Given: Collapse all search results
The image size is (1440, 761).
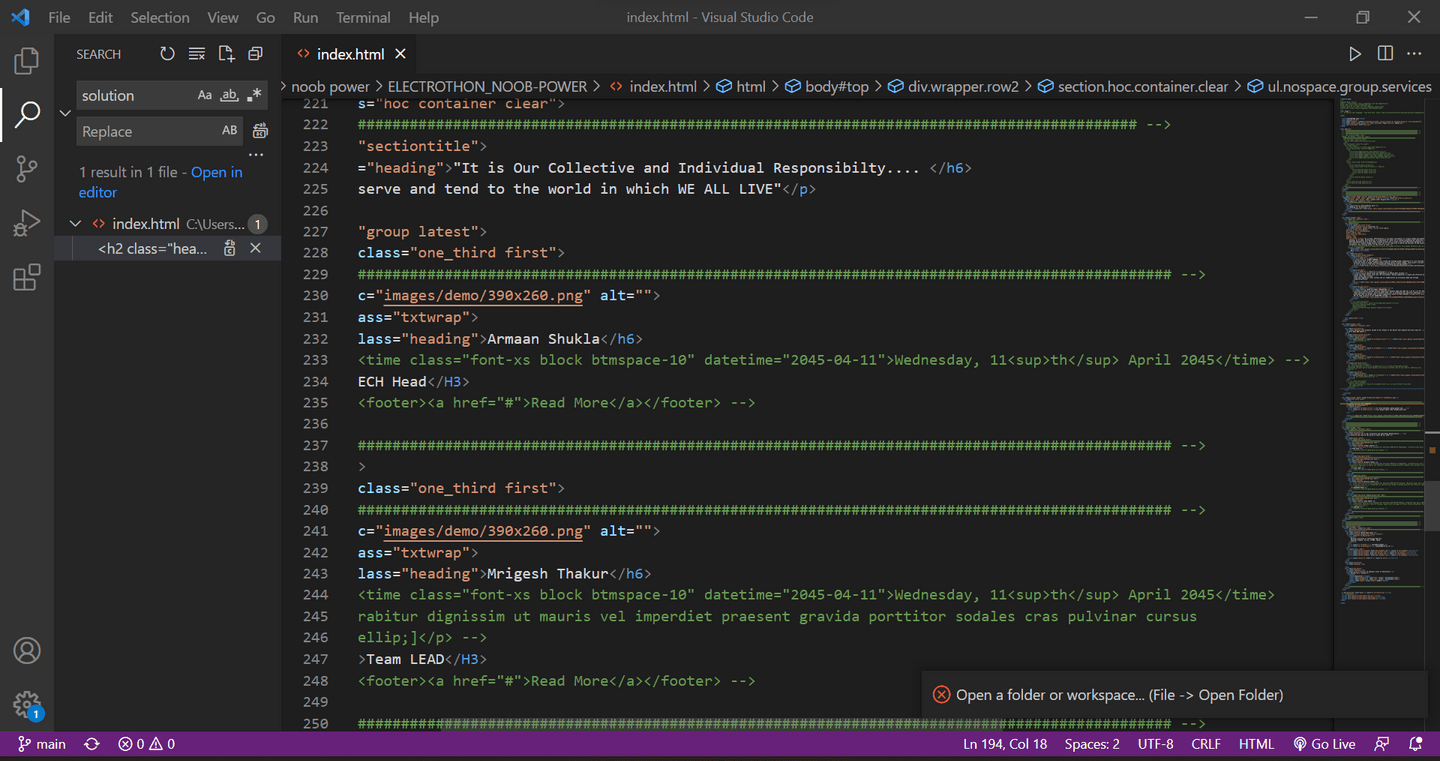Looking at the screenshot, I should [x=256, y=54].
